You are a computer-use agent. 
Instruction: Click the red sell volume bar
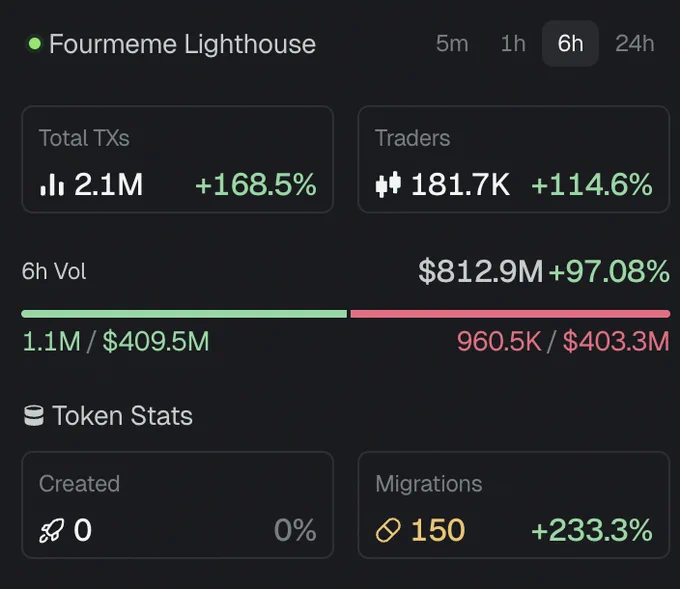[510, 314]
